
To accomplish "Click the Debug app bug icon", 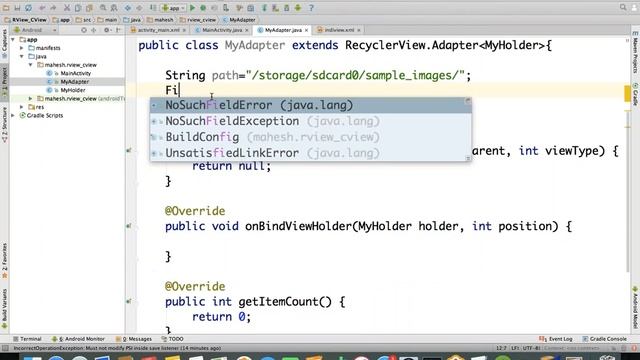I will pyautogui.click(x=203, y=8).
